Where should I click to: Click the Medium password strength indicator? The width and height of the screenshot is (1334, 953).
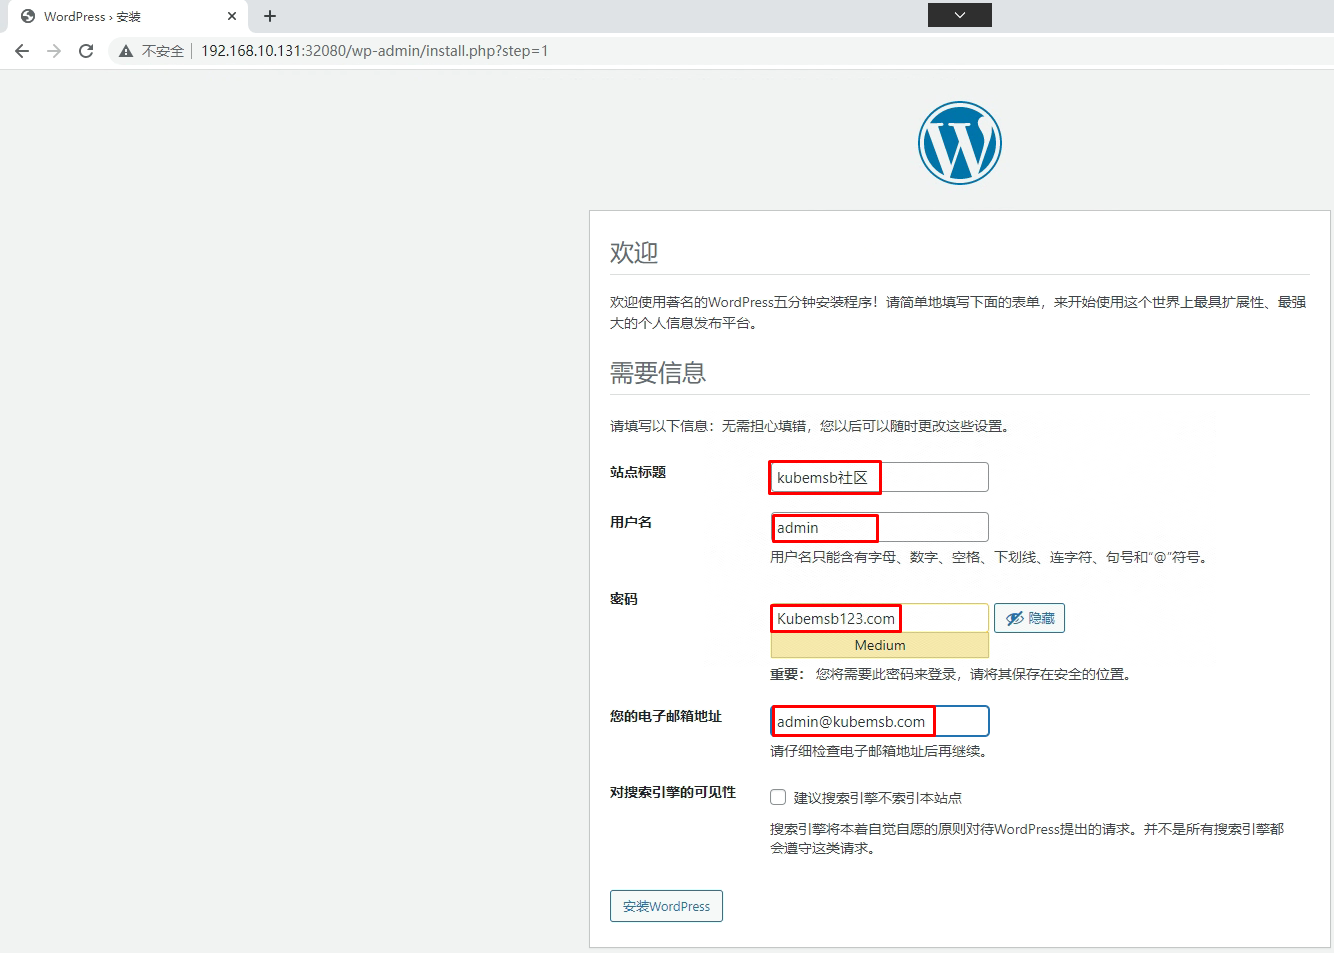click(879, 645)
